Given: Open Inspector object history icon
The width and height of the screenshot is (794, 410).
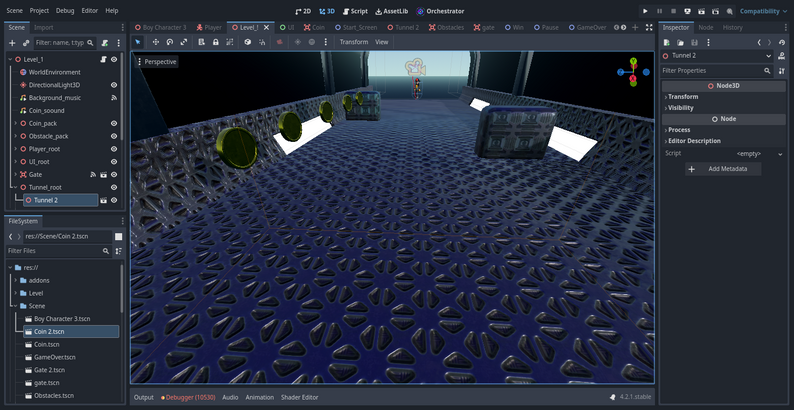Looking at the screenshot, I should pos(782,43).
